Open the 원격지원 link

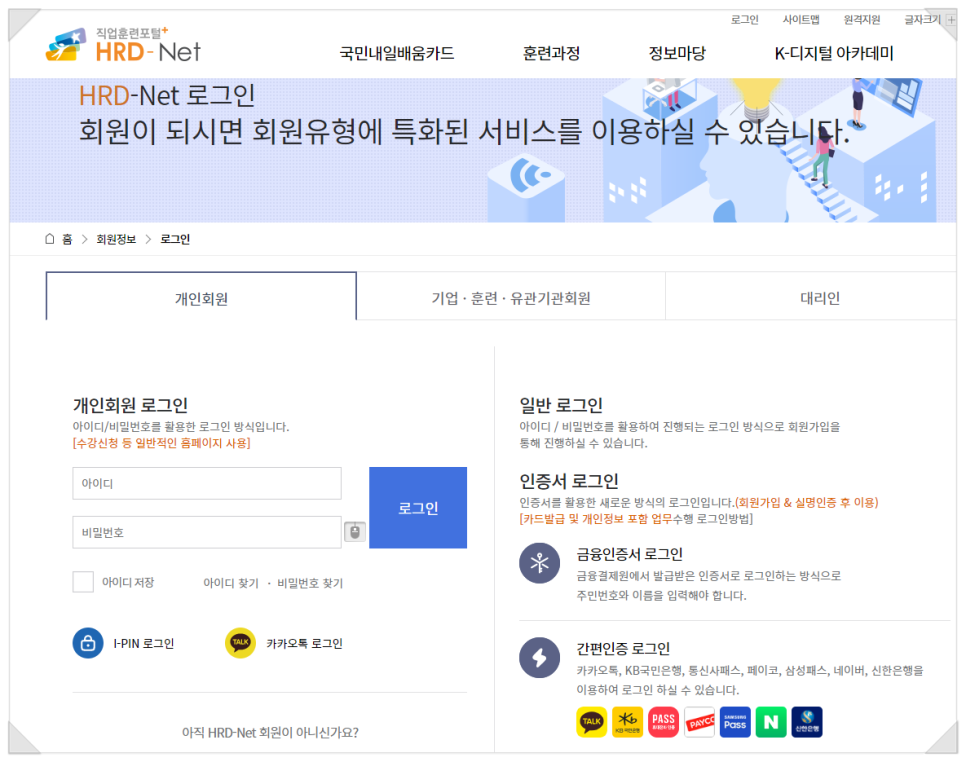pos(862,20)
